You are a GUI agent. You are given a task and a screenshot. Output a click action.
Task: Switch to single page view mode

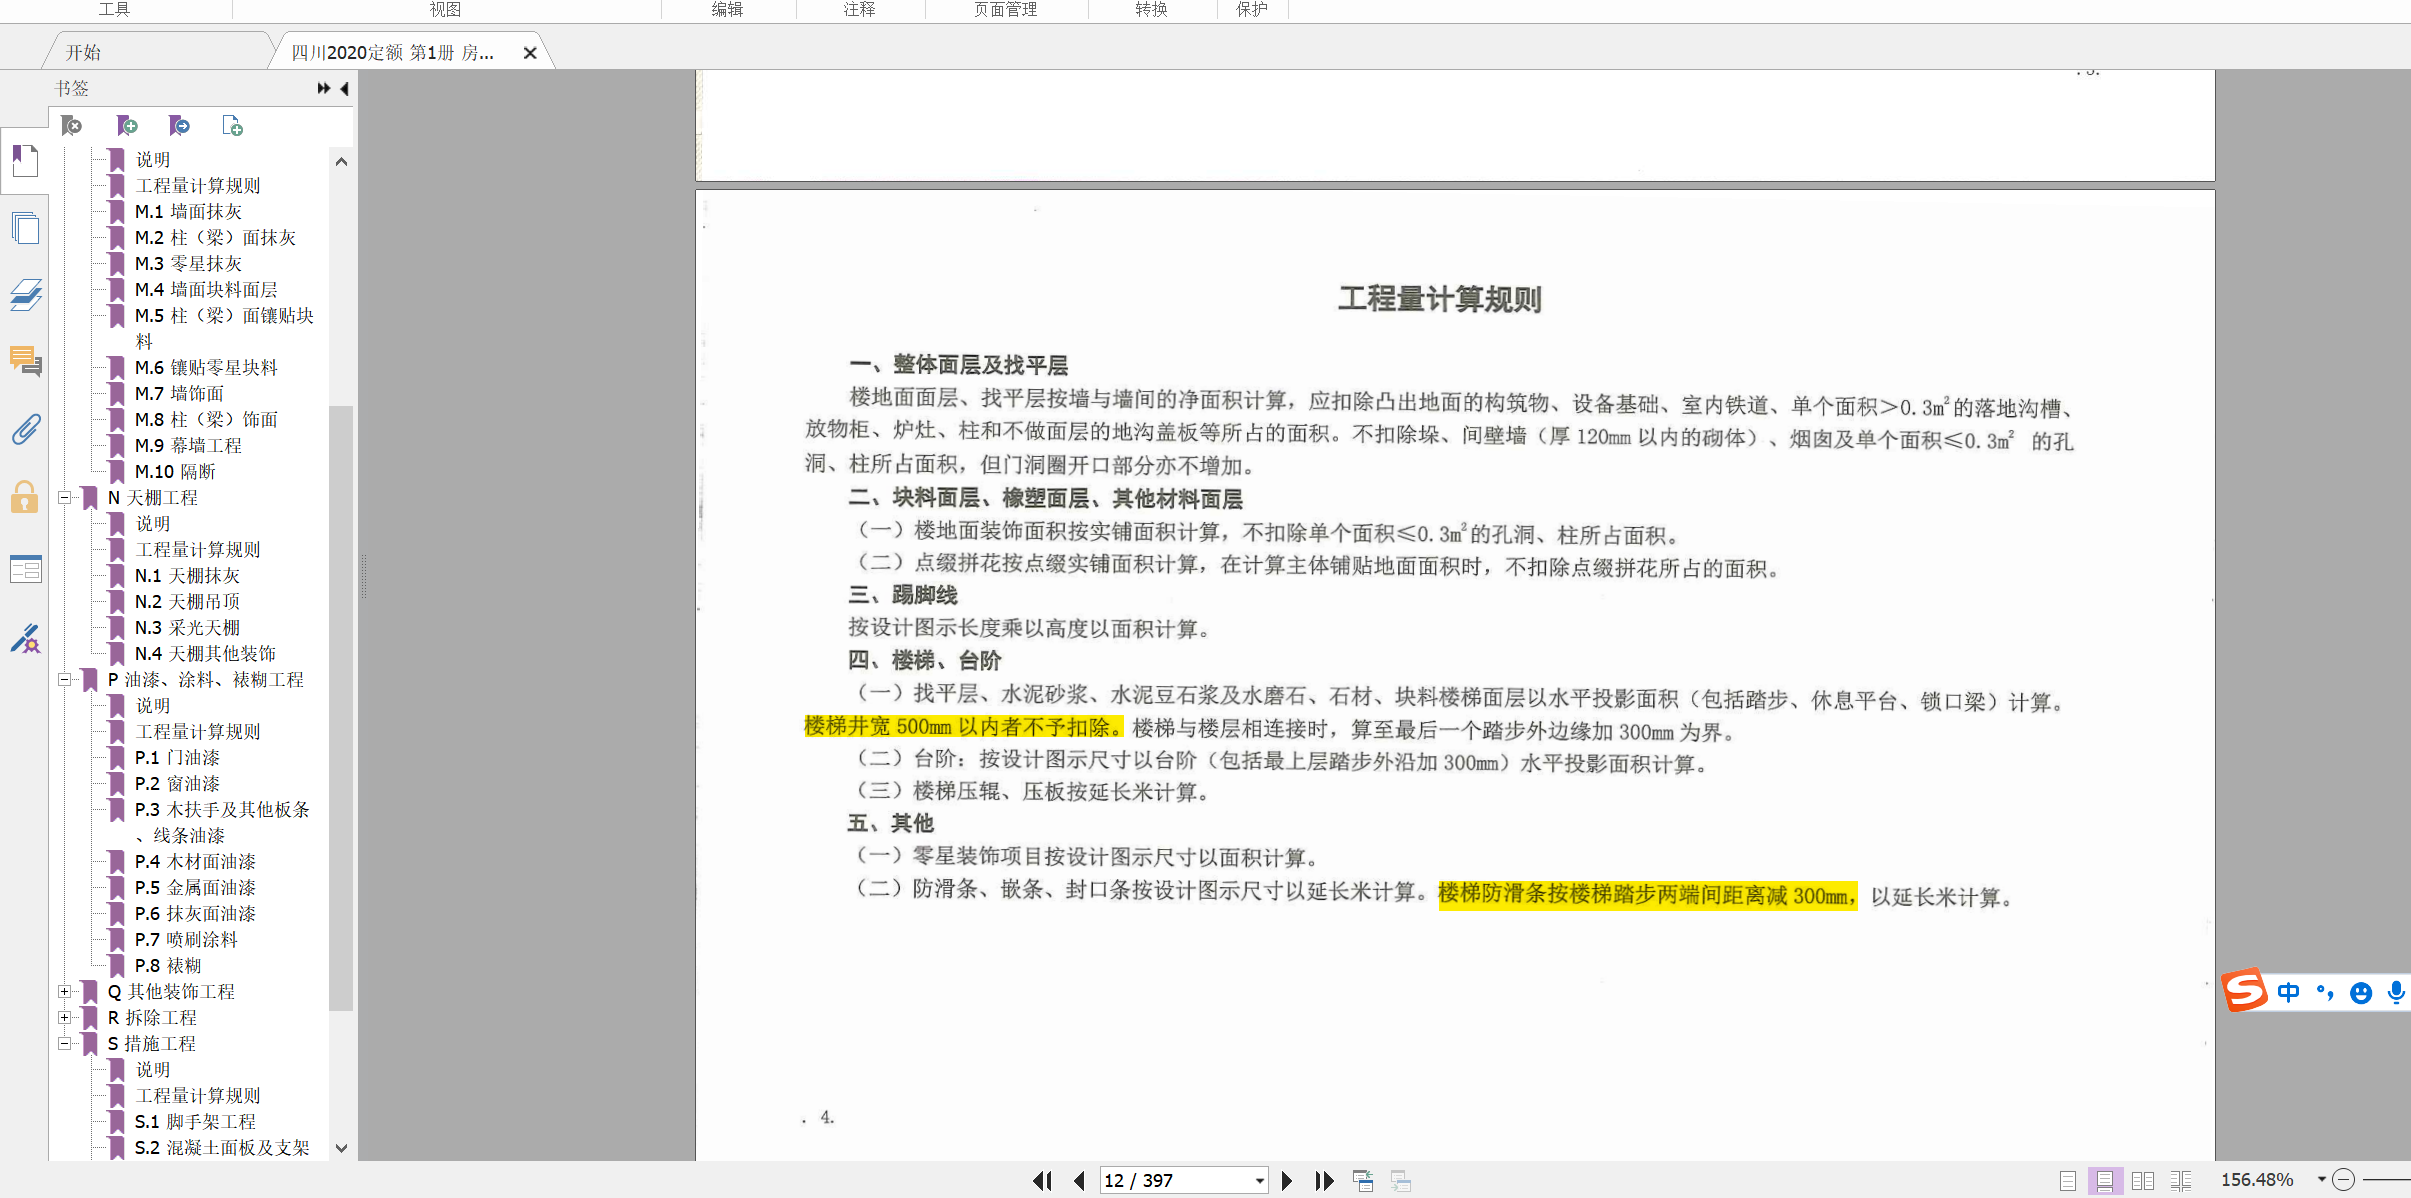point(2068,1181)
